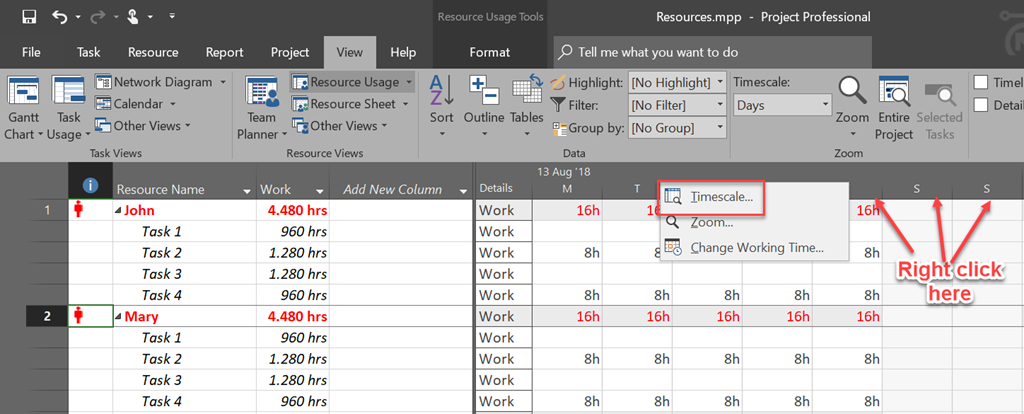Toggle the Details checkbox

(x=981, y=105)
